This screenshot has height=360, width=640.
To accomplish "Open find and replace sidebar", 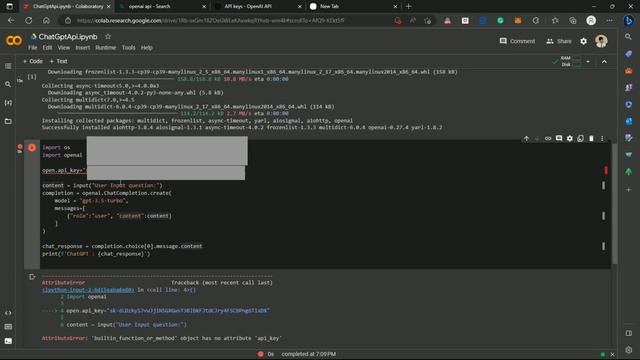I will pyautogui.click(x=8, y=84).
